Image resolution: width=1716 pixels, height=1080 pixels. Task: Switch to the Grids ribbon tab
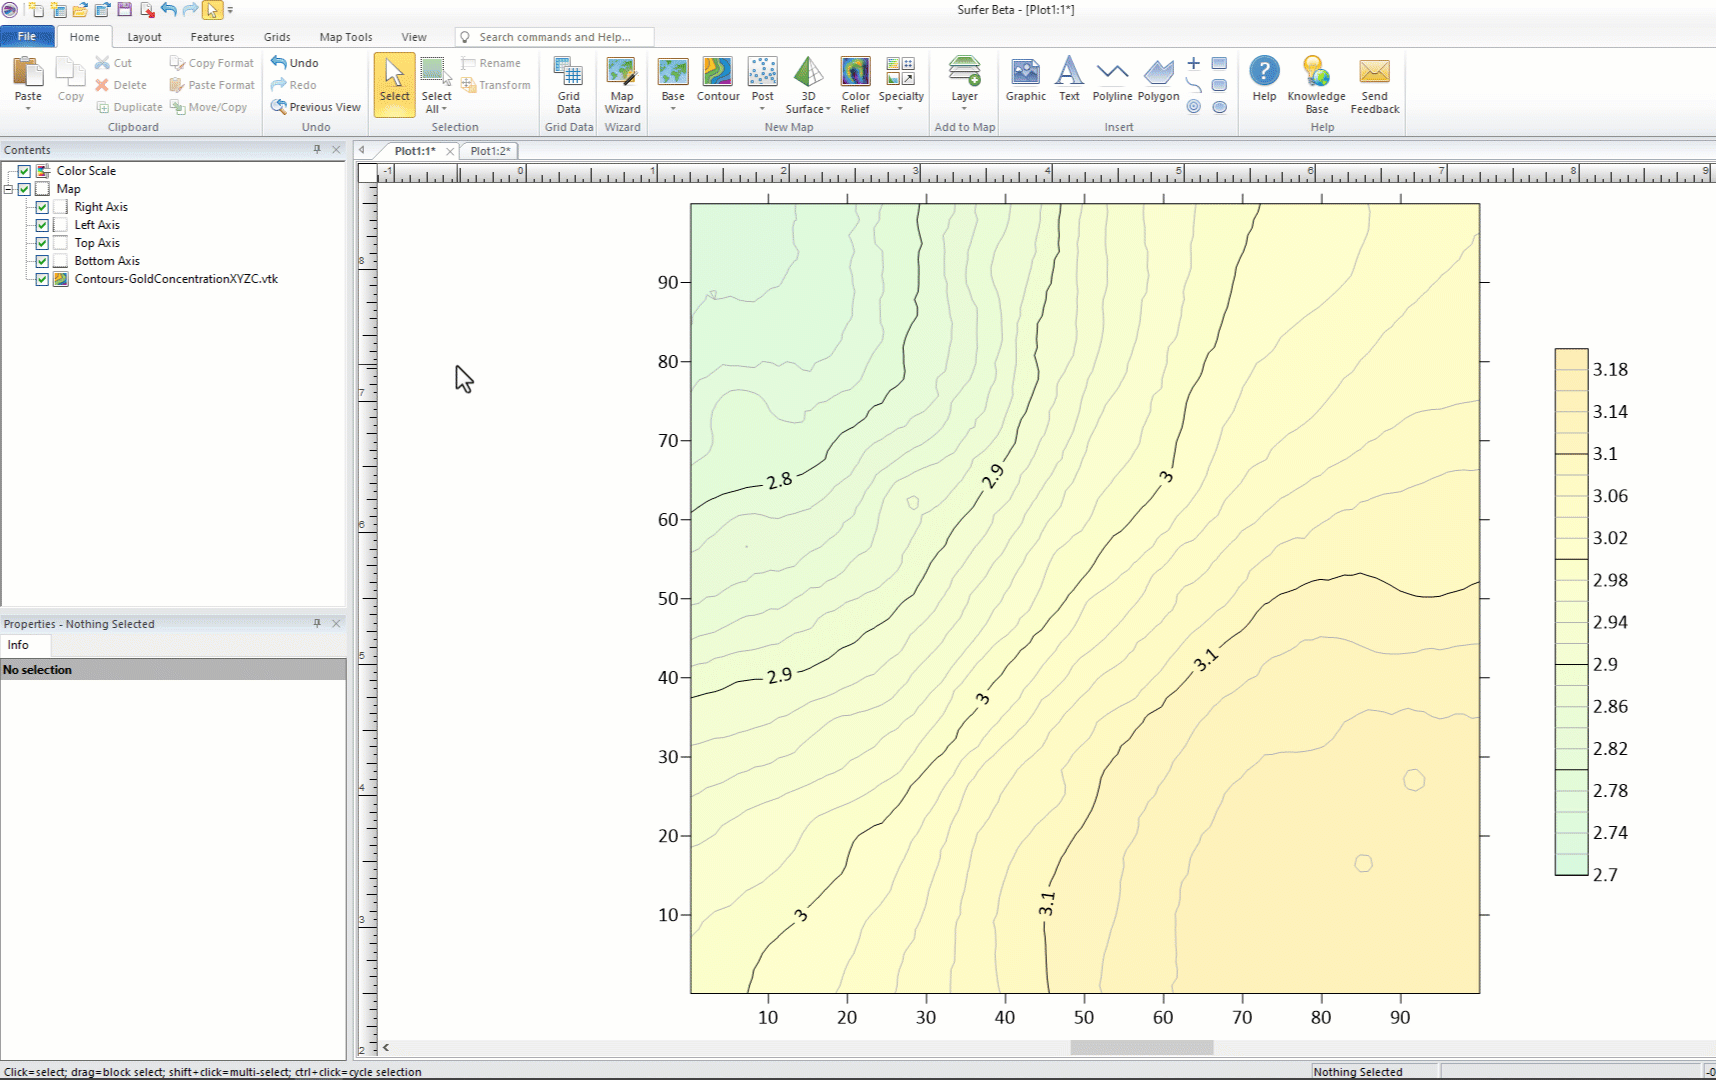click(277, 37)
